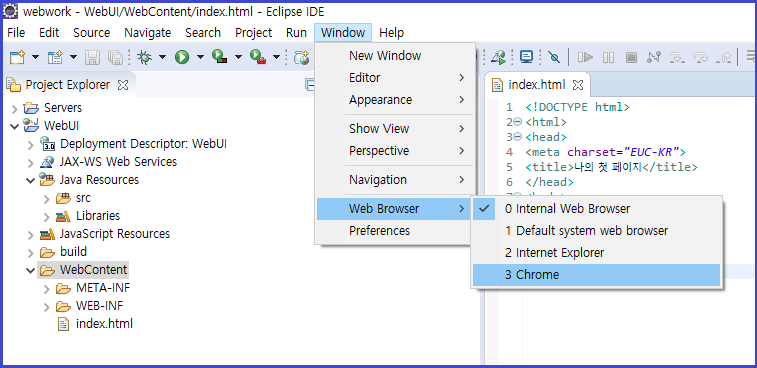Open the Coverage dropdown arrow
757x368 pixels.
click(x=238, y=57)
